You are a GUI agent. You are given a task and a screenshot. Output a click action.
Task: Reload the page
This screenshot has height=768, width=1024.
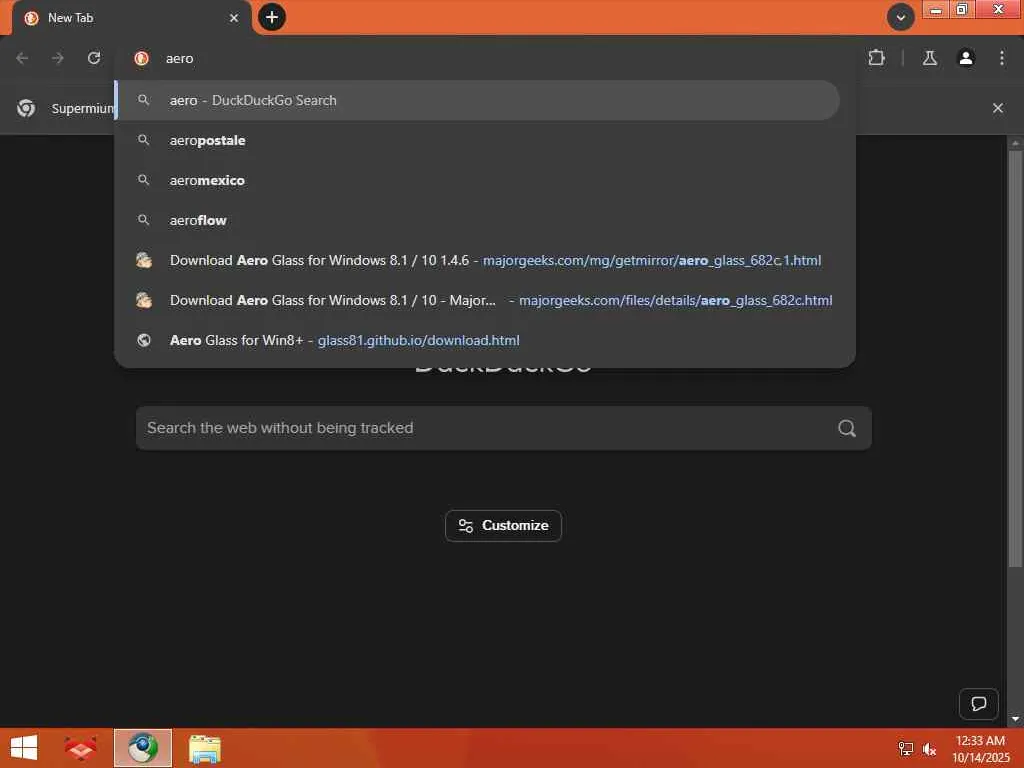click(x=94, y=58)
